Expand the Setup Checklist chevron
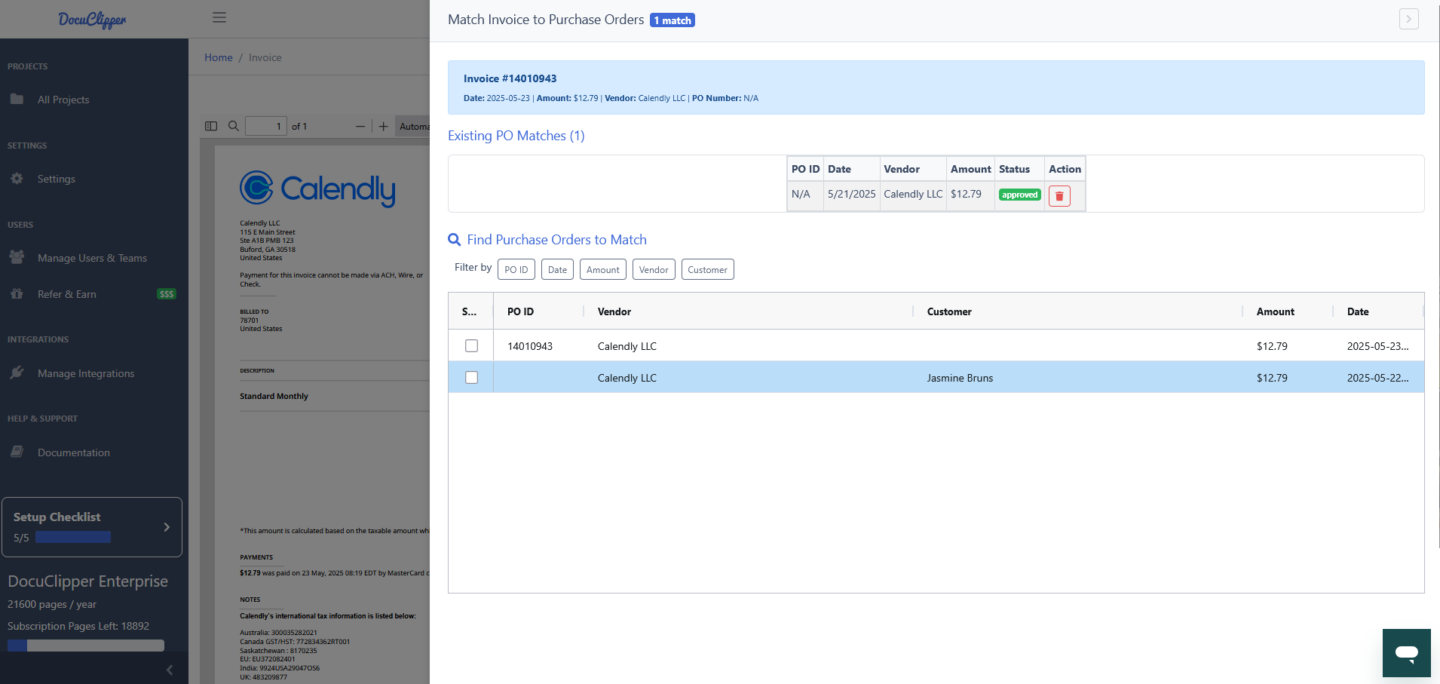1440x684 pixels. coord(166,527)
